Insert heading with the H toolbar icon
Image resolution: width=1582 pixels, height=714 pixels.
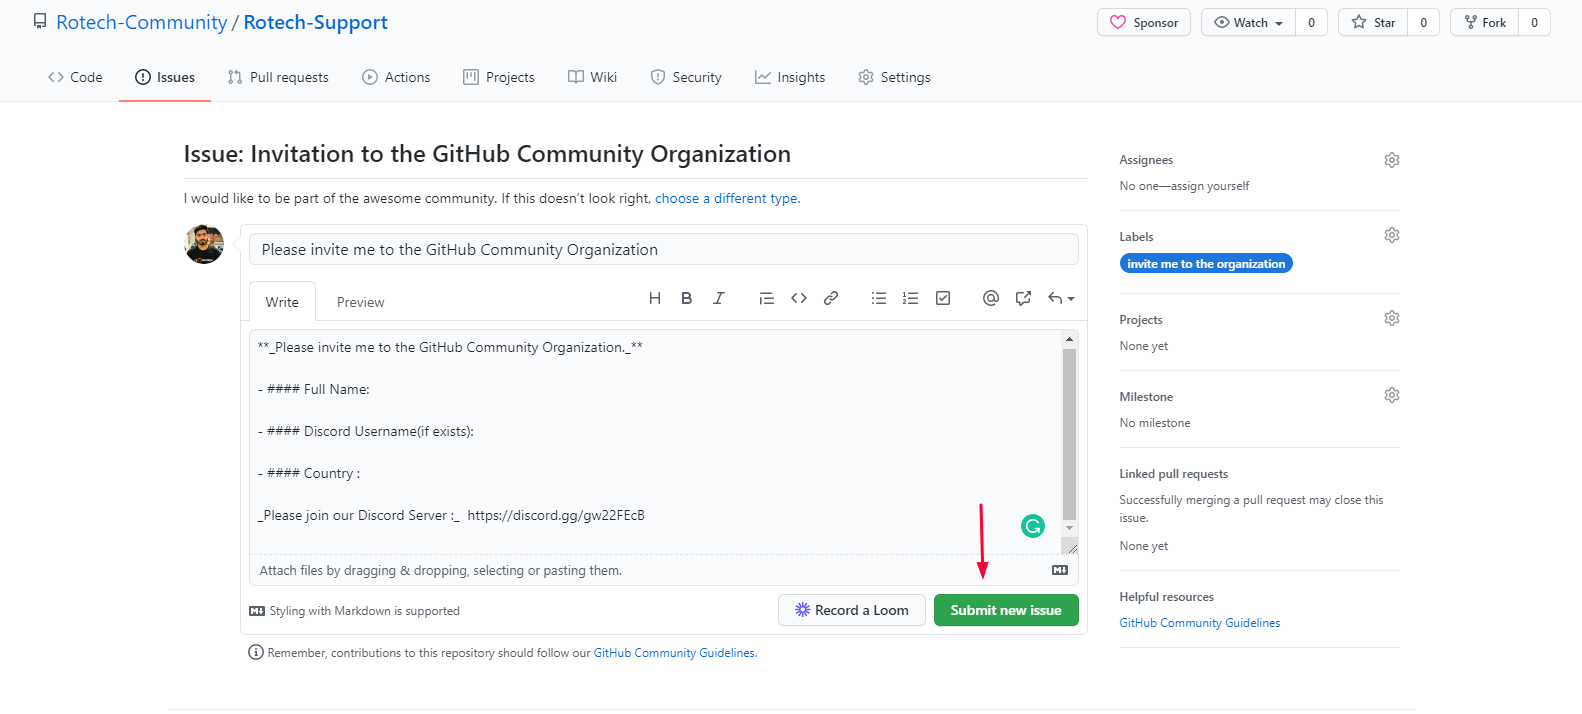click(655, 298)
